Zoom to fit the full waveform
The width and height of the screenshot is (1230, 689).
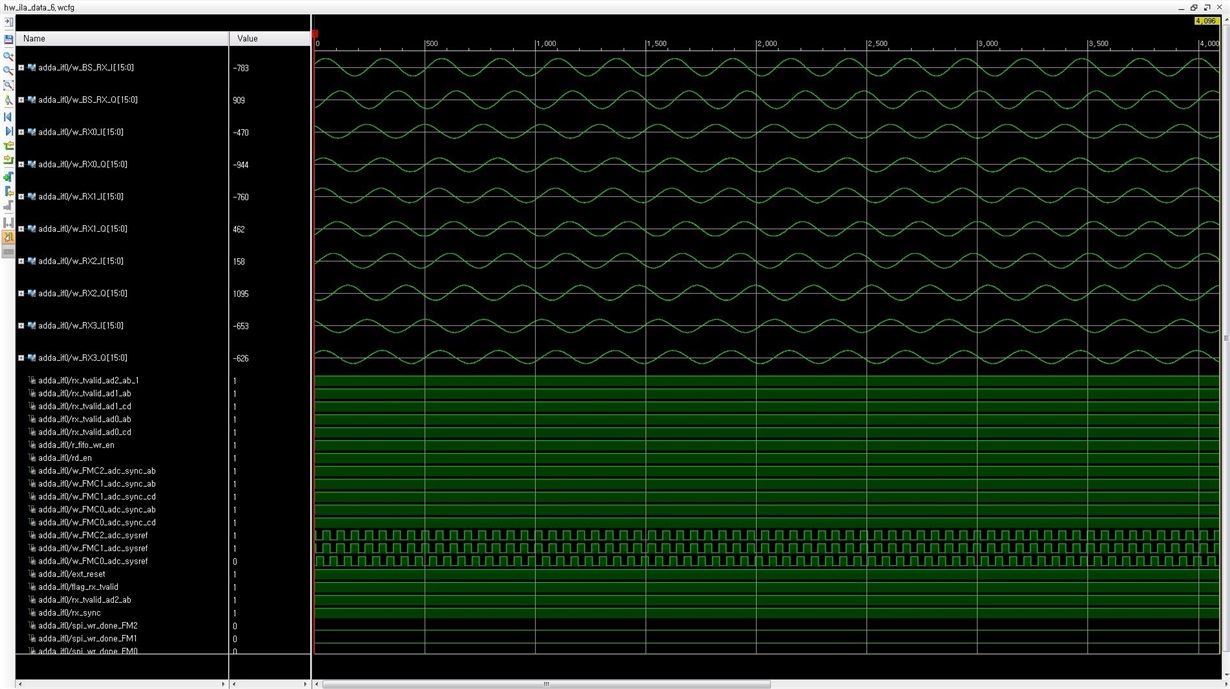[8, 85]
